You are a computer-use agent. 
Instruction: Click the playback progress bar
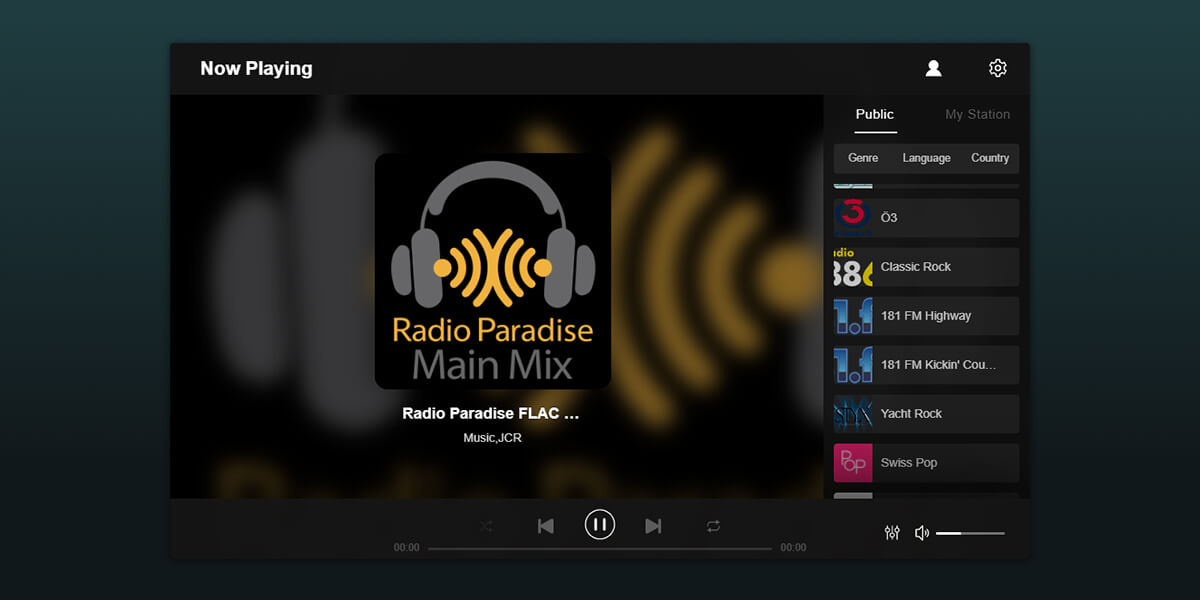tap(600, 548)
